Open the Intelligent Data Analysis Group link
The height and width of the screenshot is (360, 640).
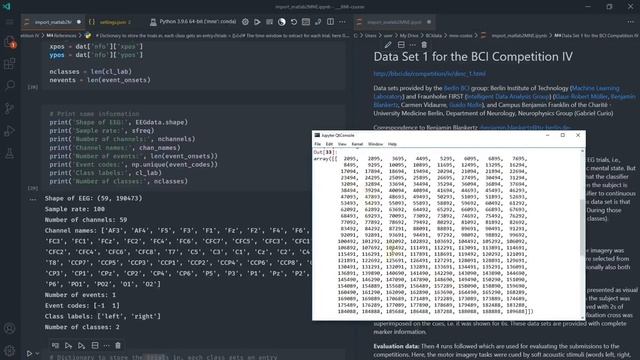pos(508,97)
